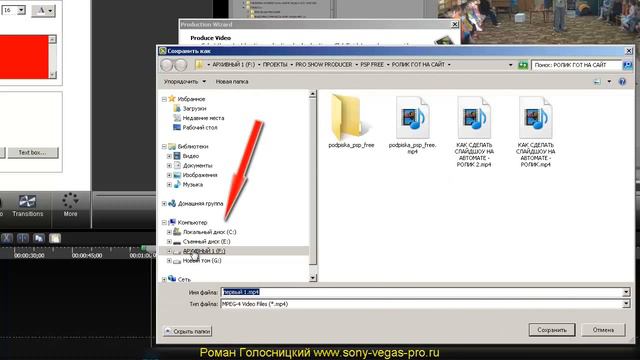Click the green Refresh button by address bar
The width and height of the screenshot is (640, 360).
tap(523, 65)
